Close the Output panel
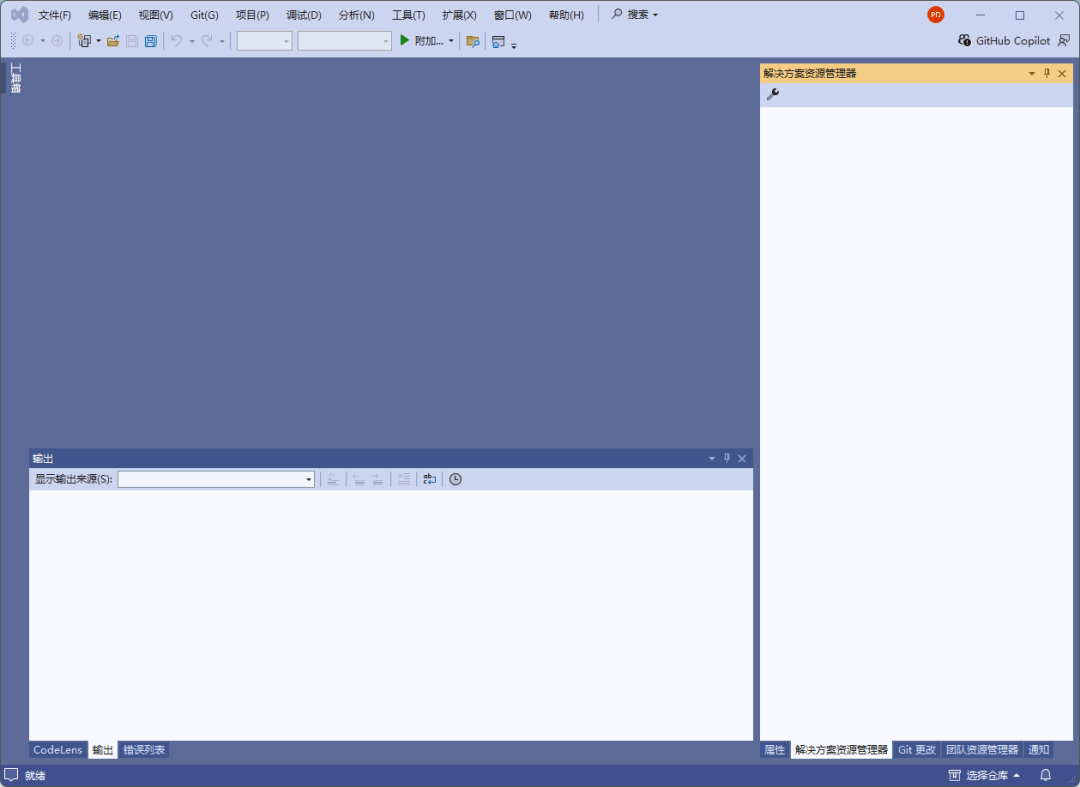This screenshot has height=787, width=1080. (x=742, y=459)
